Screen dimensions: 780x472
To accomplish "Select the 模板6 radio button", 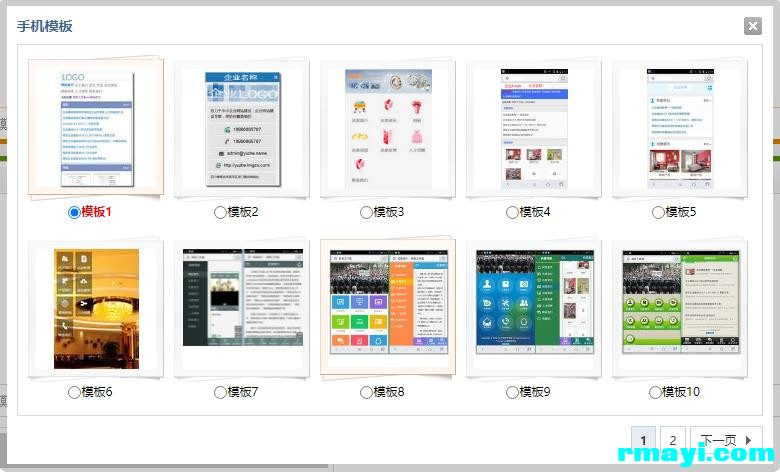I will pyautogui.click(x=74, y=392).
